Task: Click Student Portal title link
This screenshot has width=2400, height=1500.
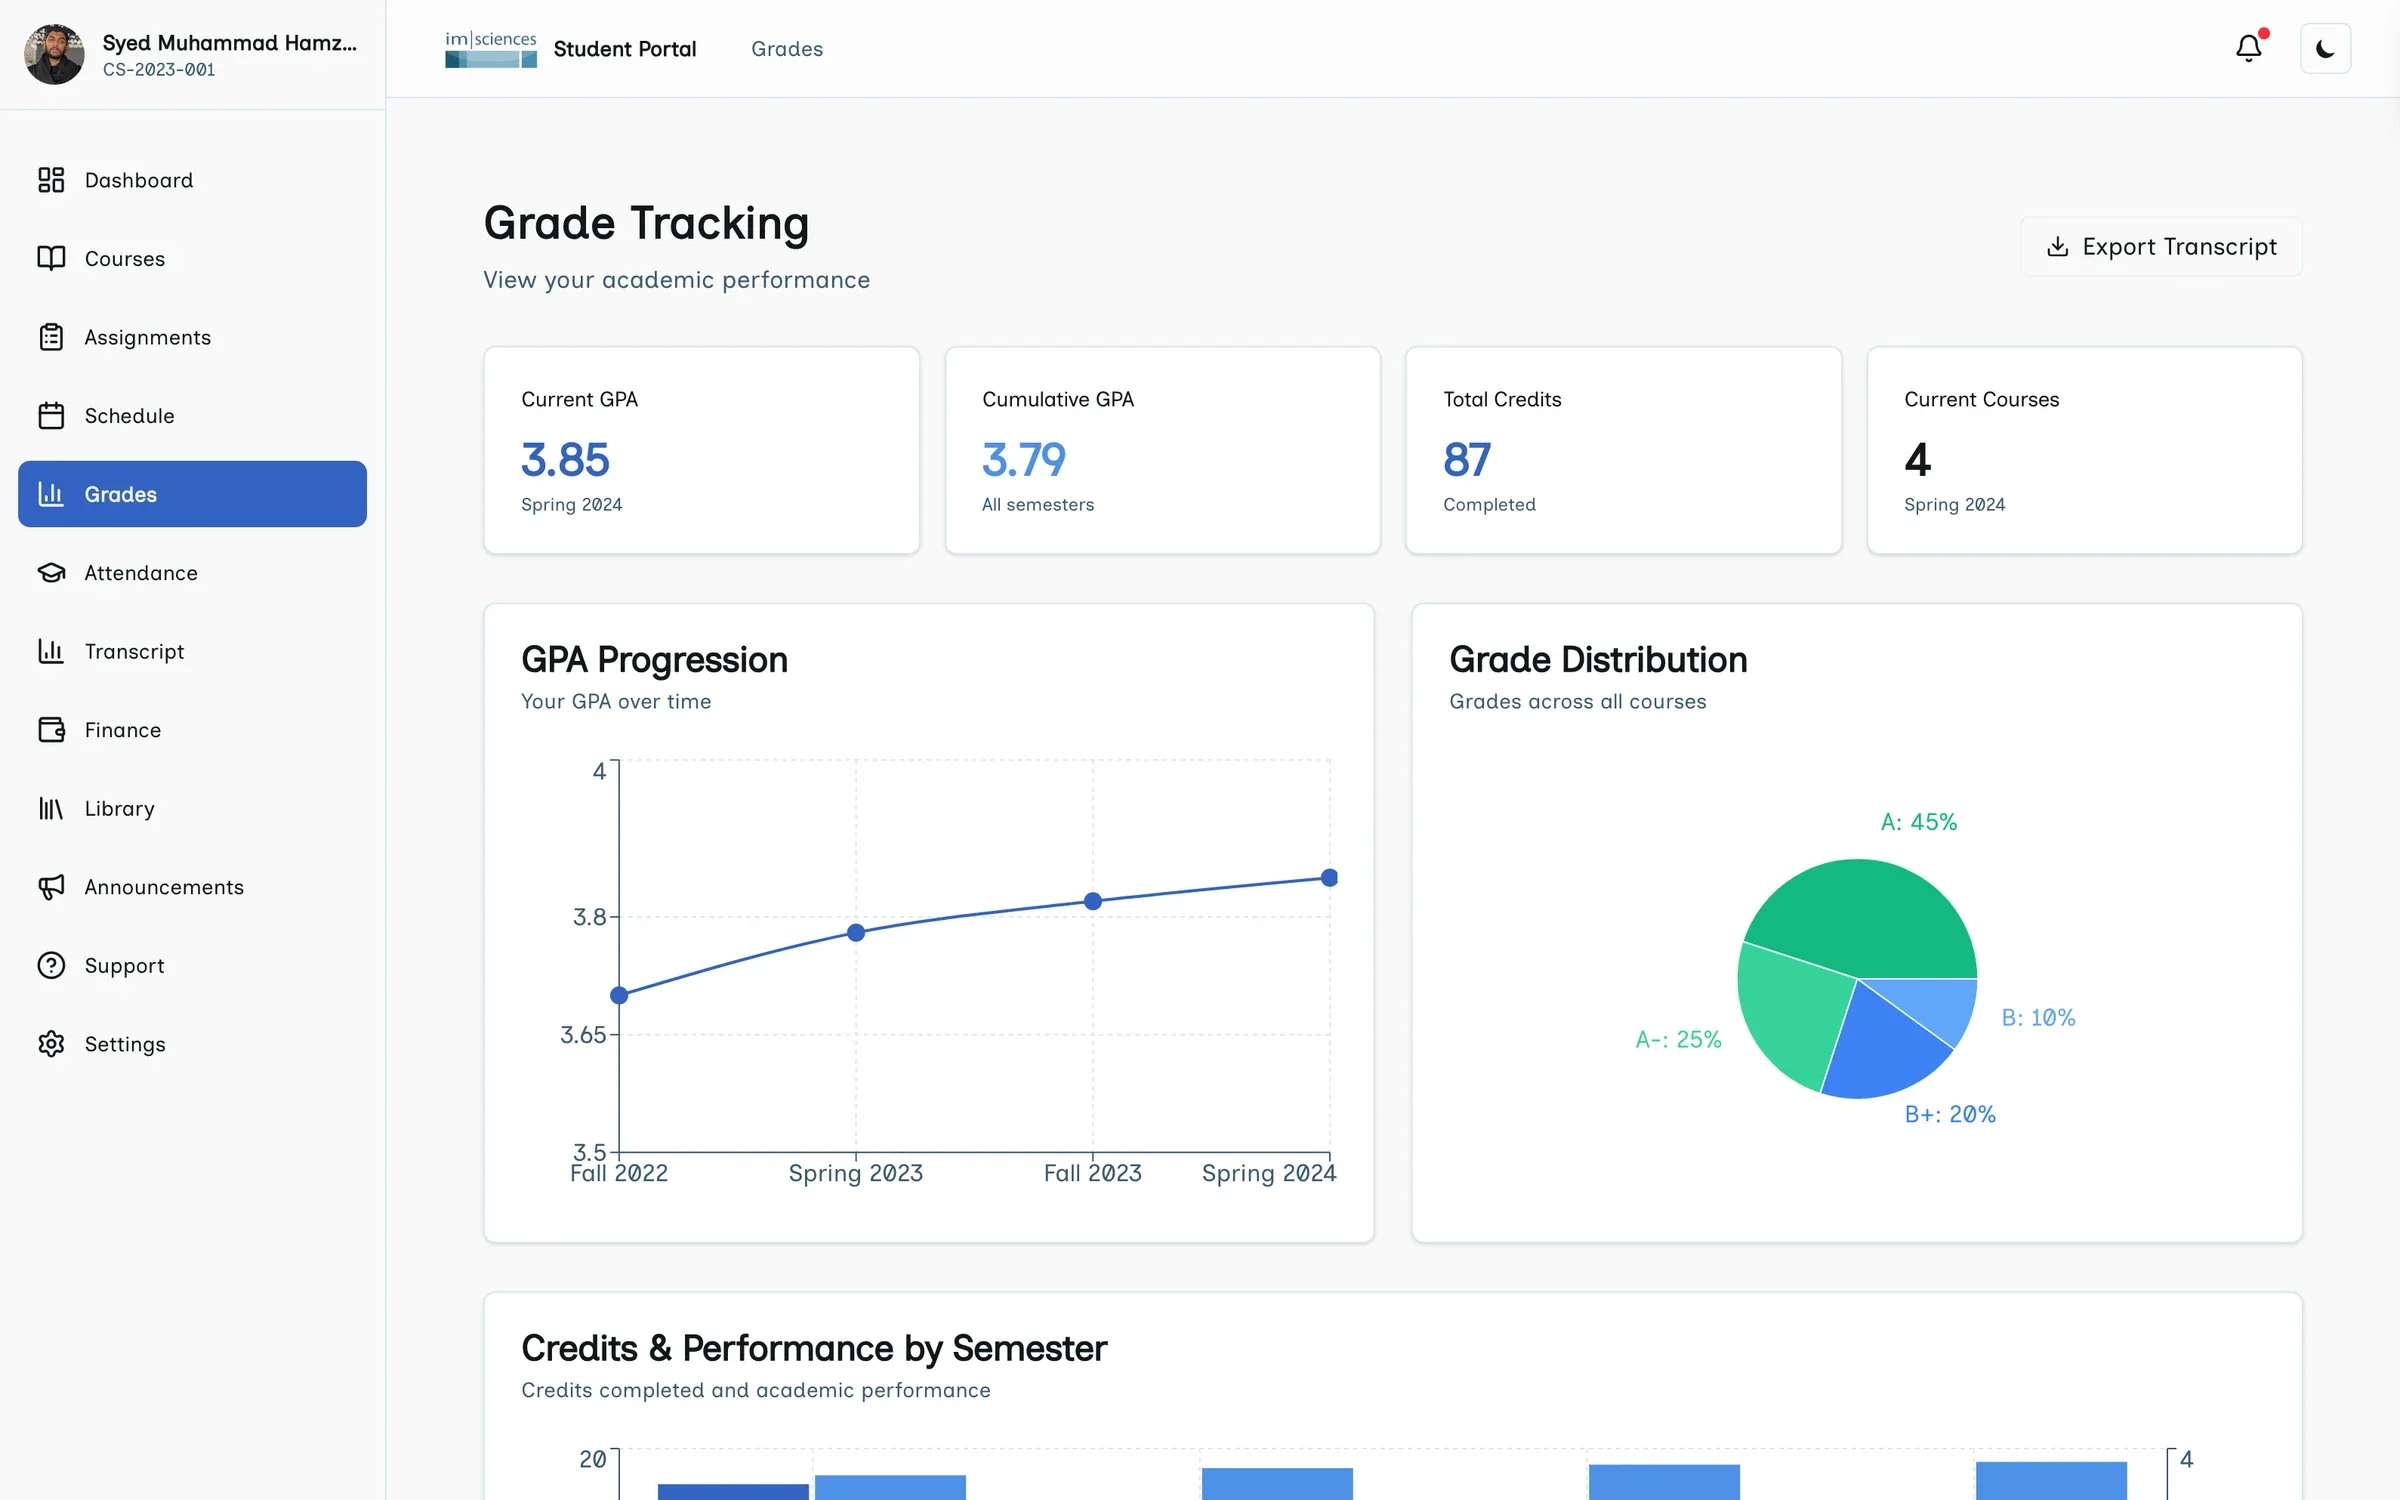Action: pyautogui.click(x=625, y=49)
